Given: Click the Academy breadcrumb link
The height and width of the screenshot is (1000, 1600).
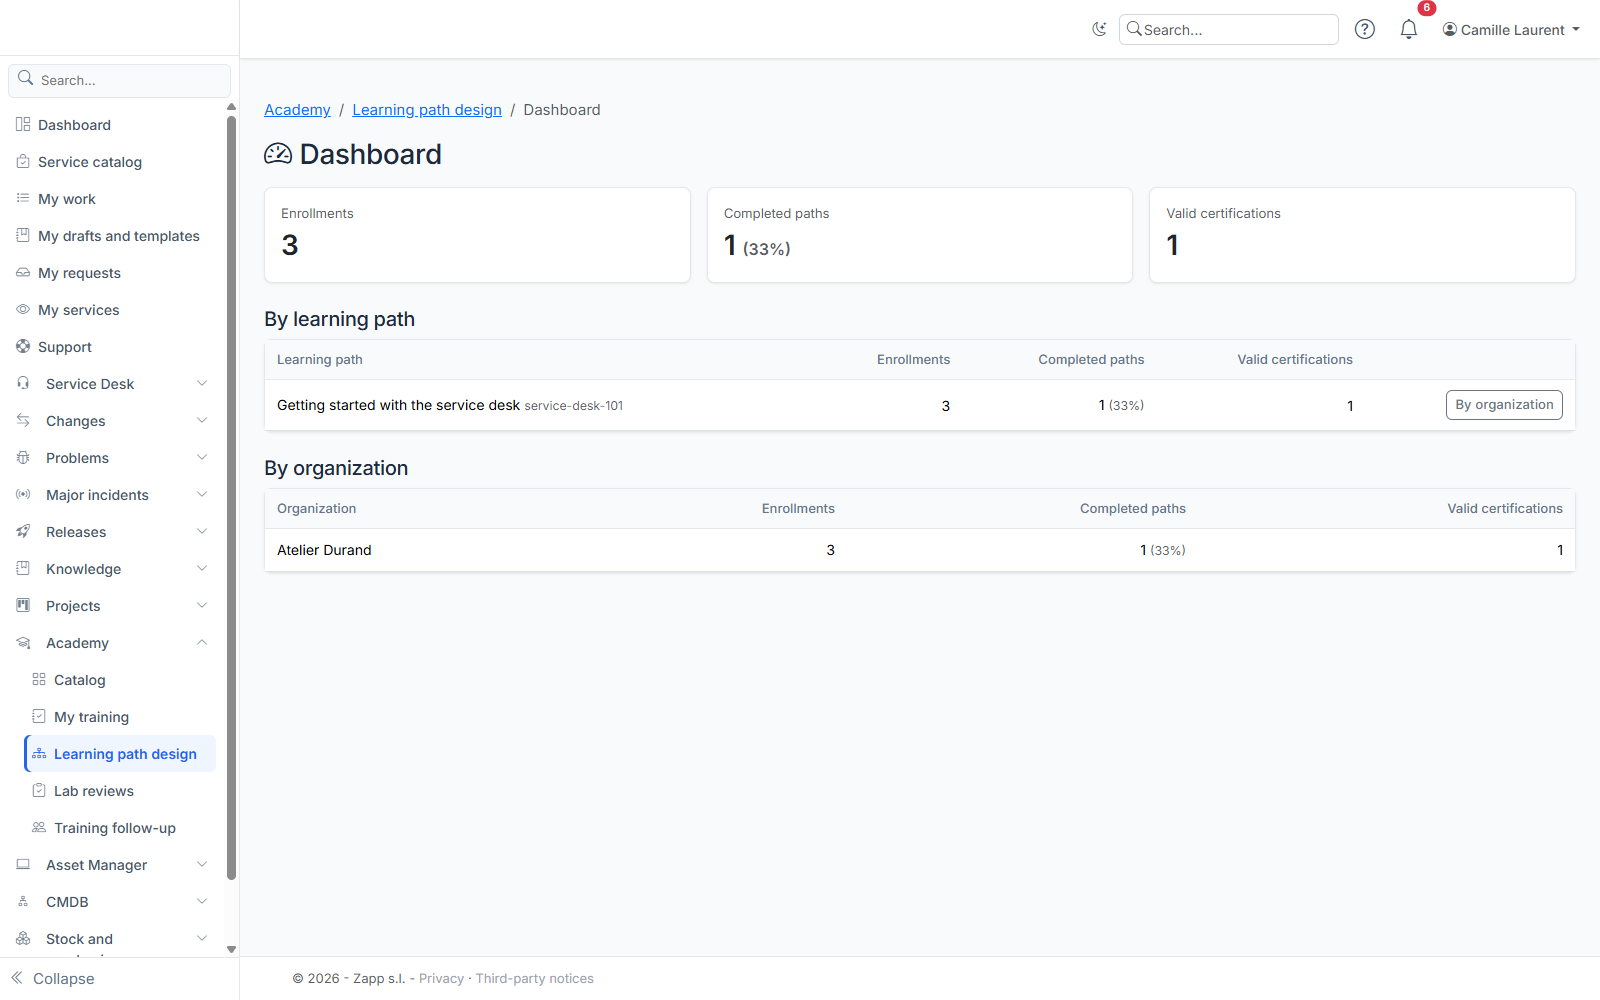Looking at the screenshot, I should pyautogui.click(x=297, y=110).
